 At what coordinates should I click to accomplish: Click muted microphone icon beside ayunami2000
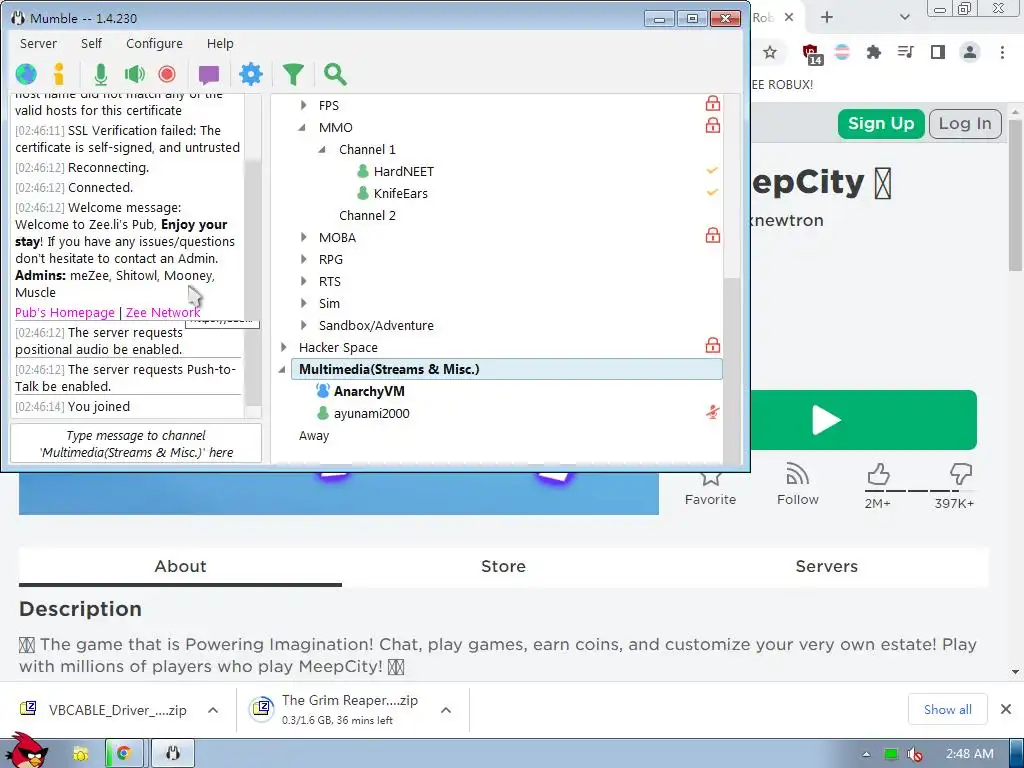(x=712, y=412)
